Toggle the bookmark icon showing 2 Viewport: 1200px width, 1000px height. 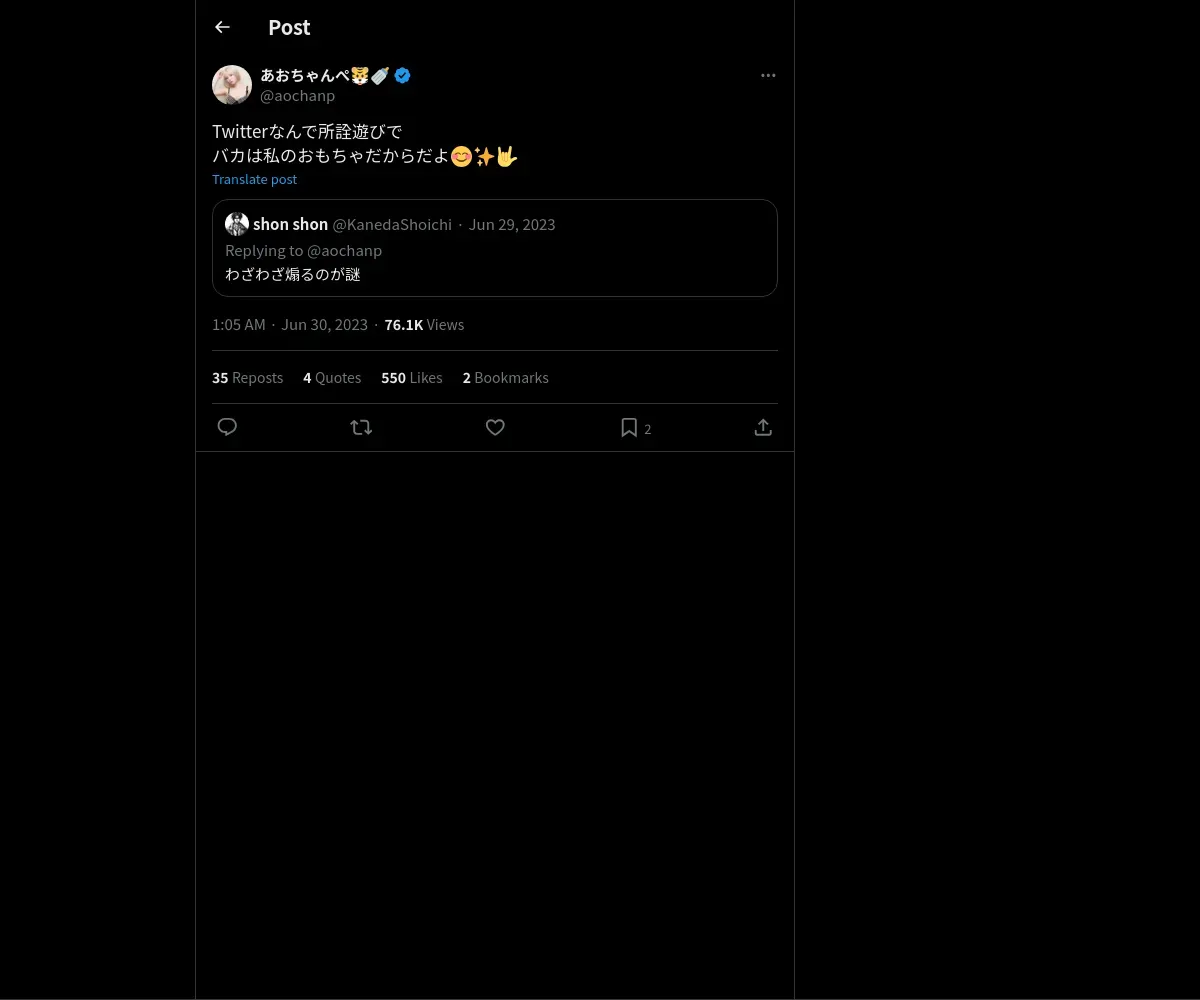635,428
